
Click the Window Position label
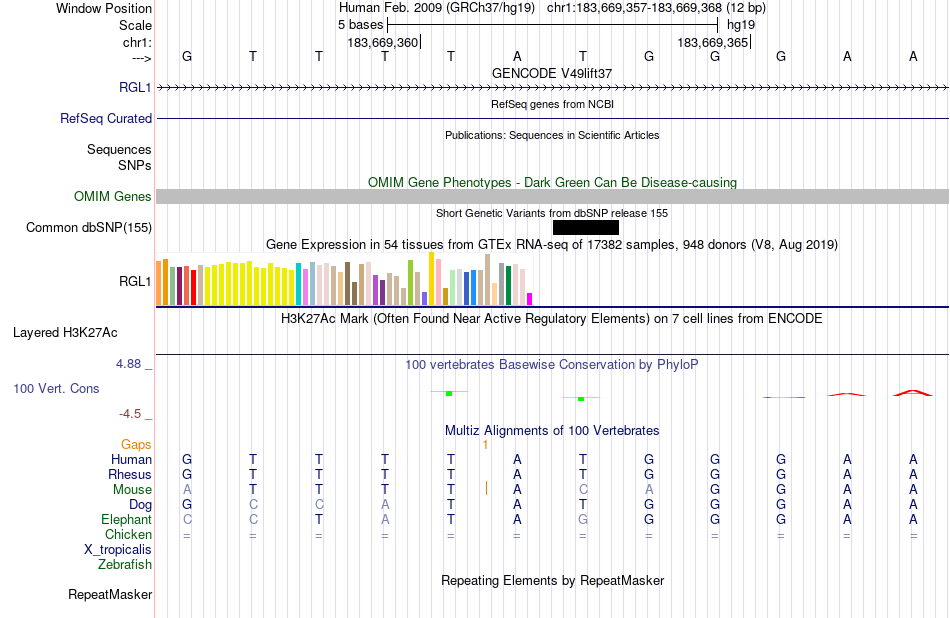[104, 8]
